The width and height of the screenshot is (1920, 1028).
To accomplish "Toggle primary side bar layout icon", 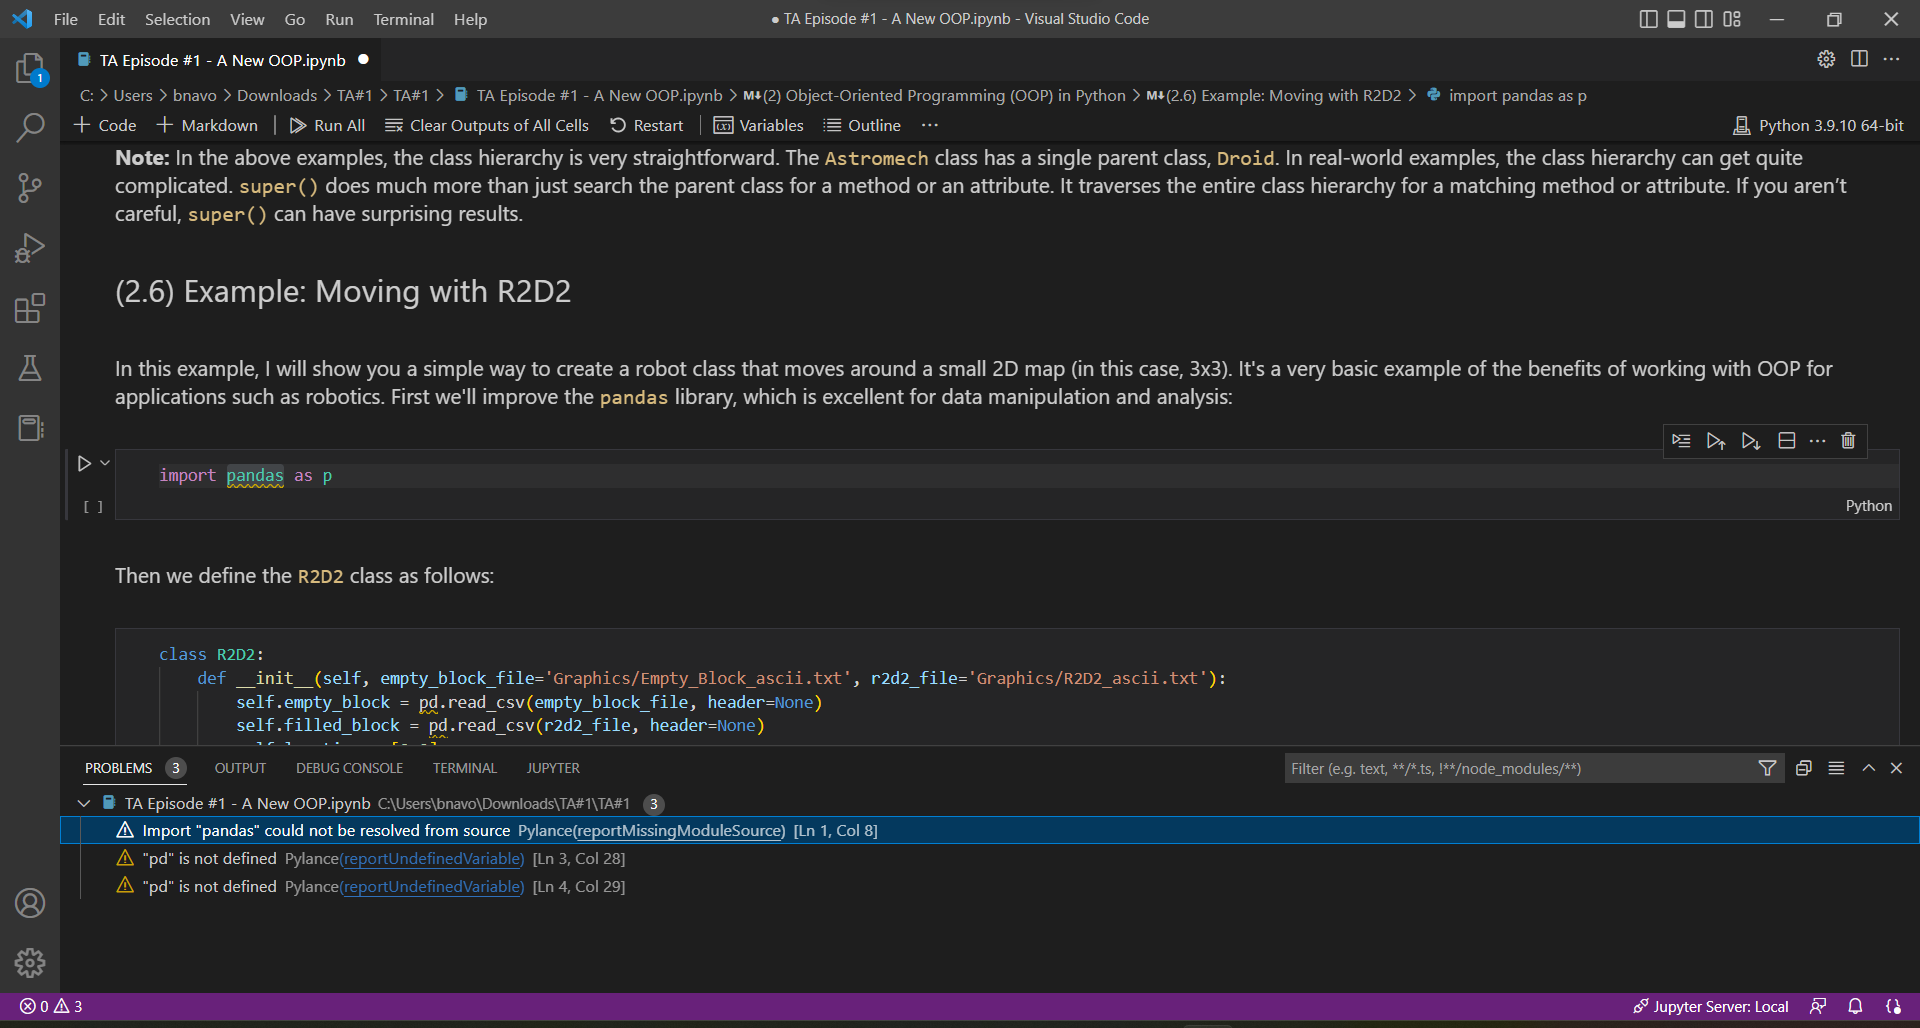I will (x=1649, y=19).
